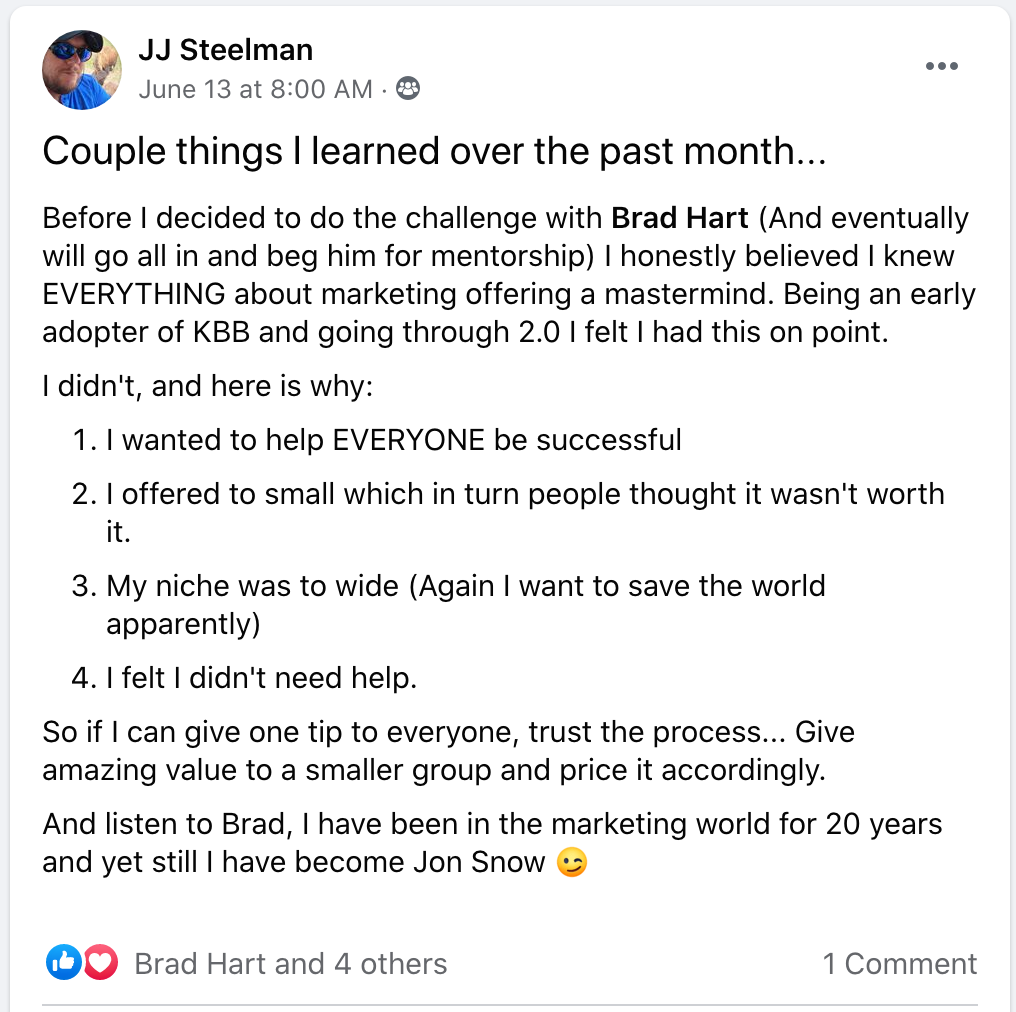Click the group audience icon beside timestamp
The height and width of the screenshot is (1012, 1016).
tap(408, 88)
